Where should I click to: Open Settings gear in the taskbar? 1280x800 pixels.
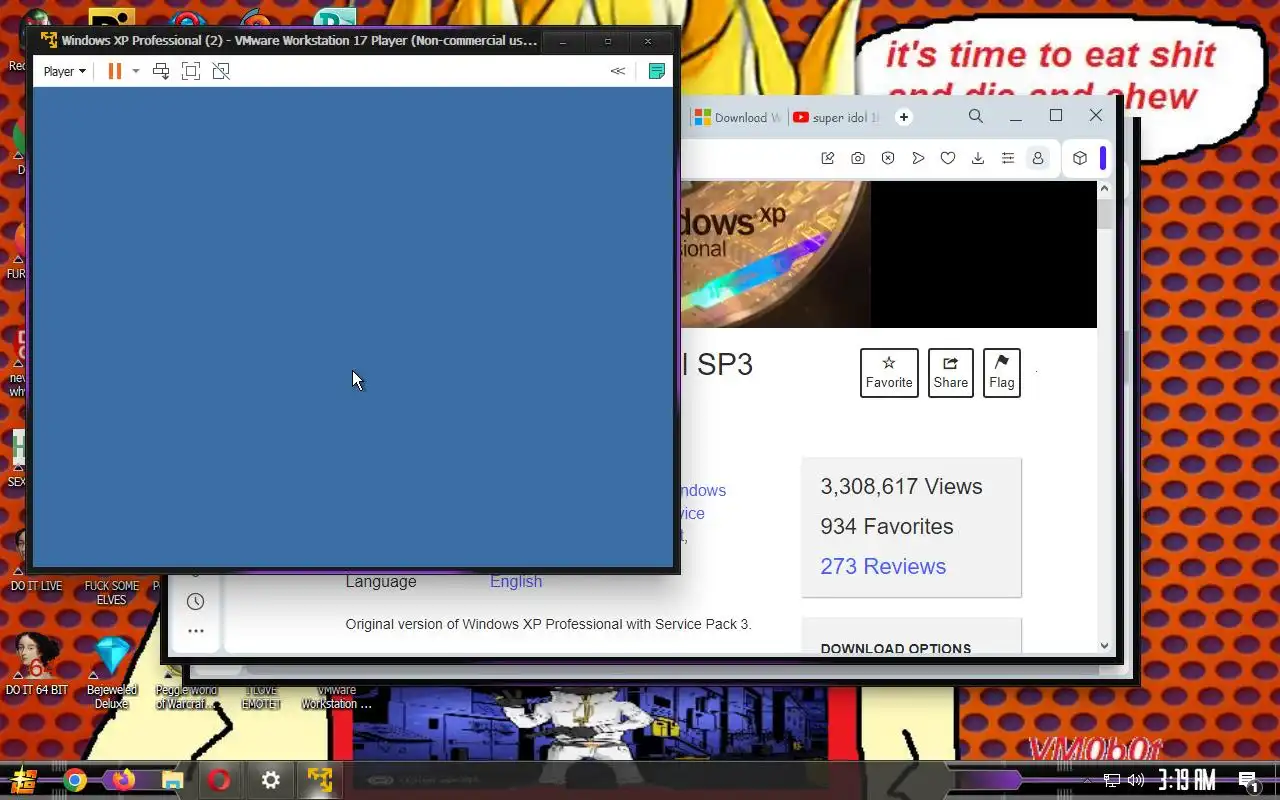tap(270, 780)
